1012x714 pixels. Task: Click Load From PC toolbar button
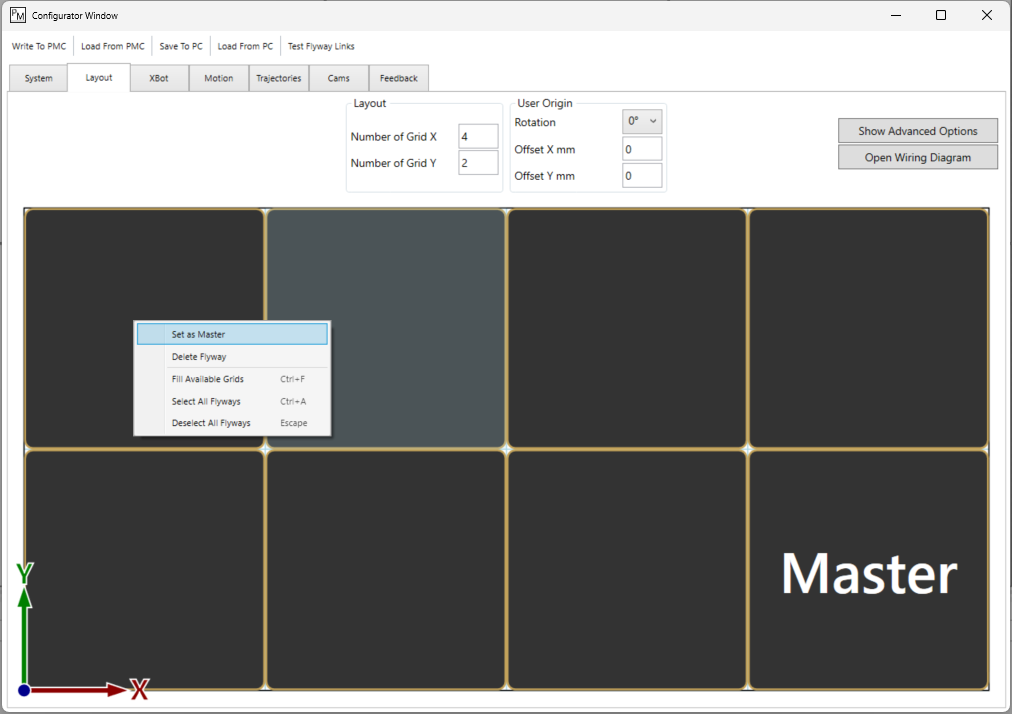click(x=245, y=46)
